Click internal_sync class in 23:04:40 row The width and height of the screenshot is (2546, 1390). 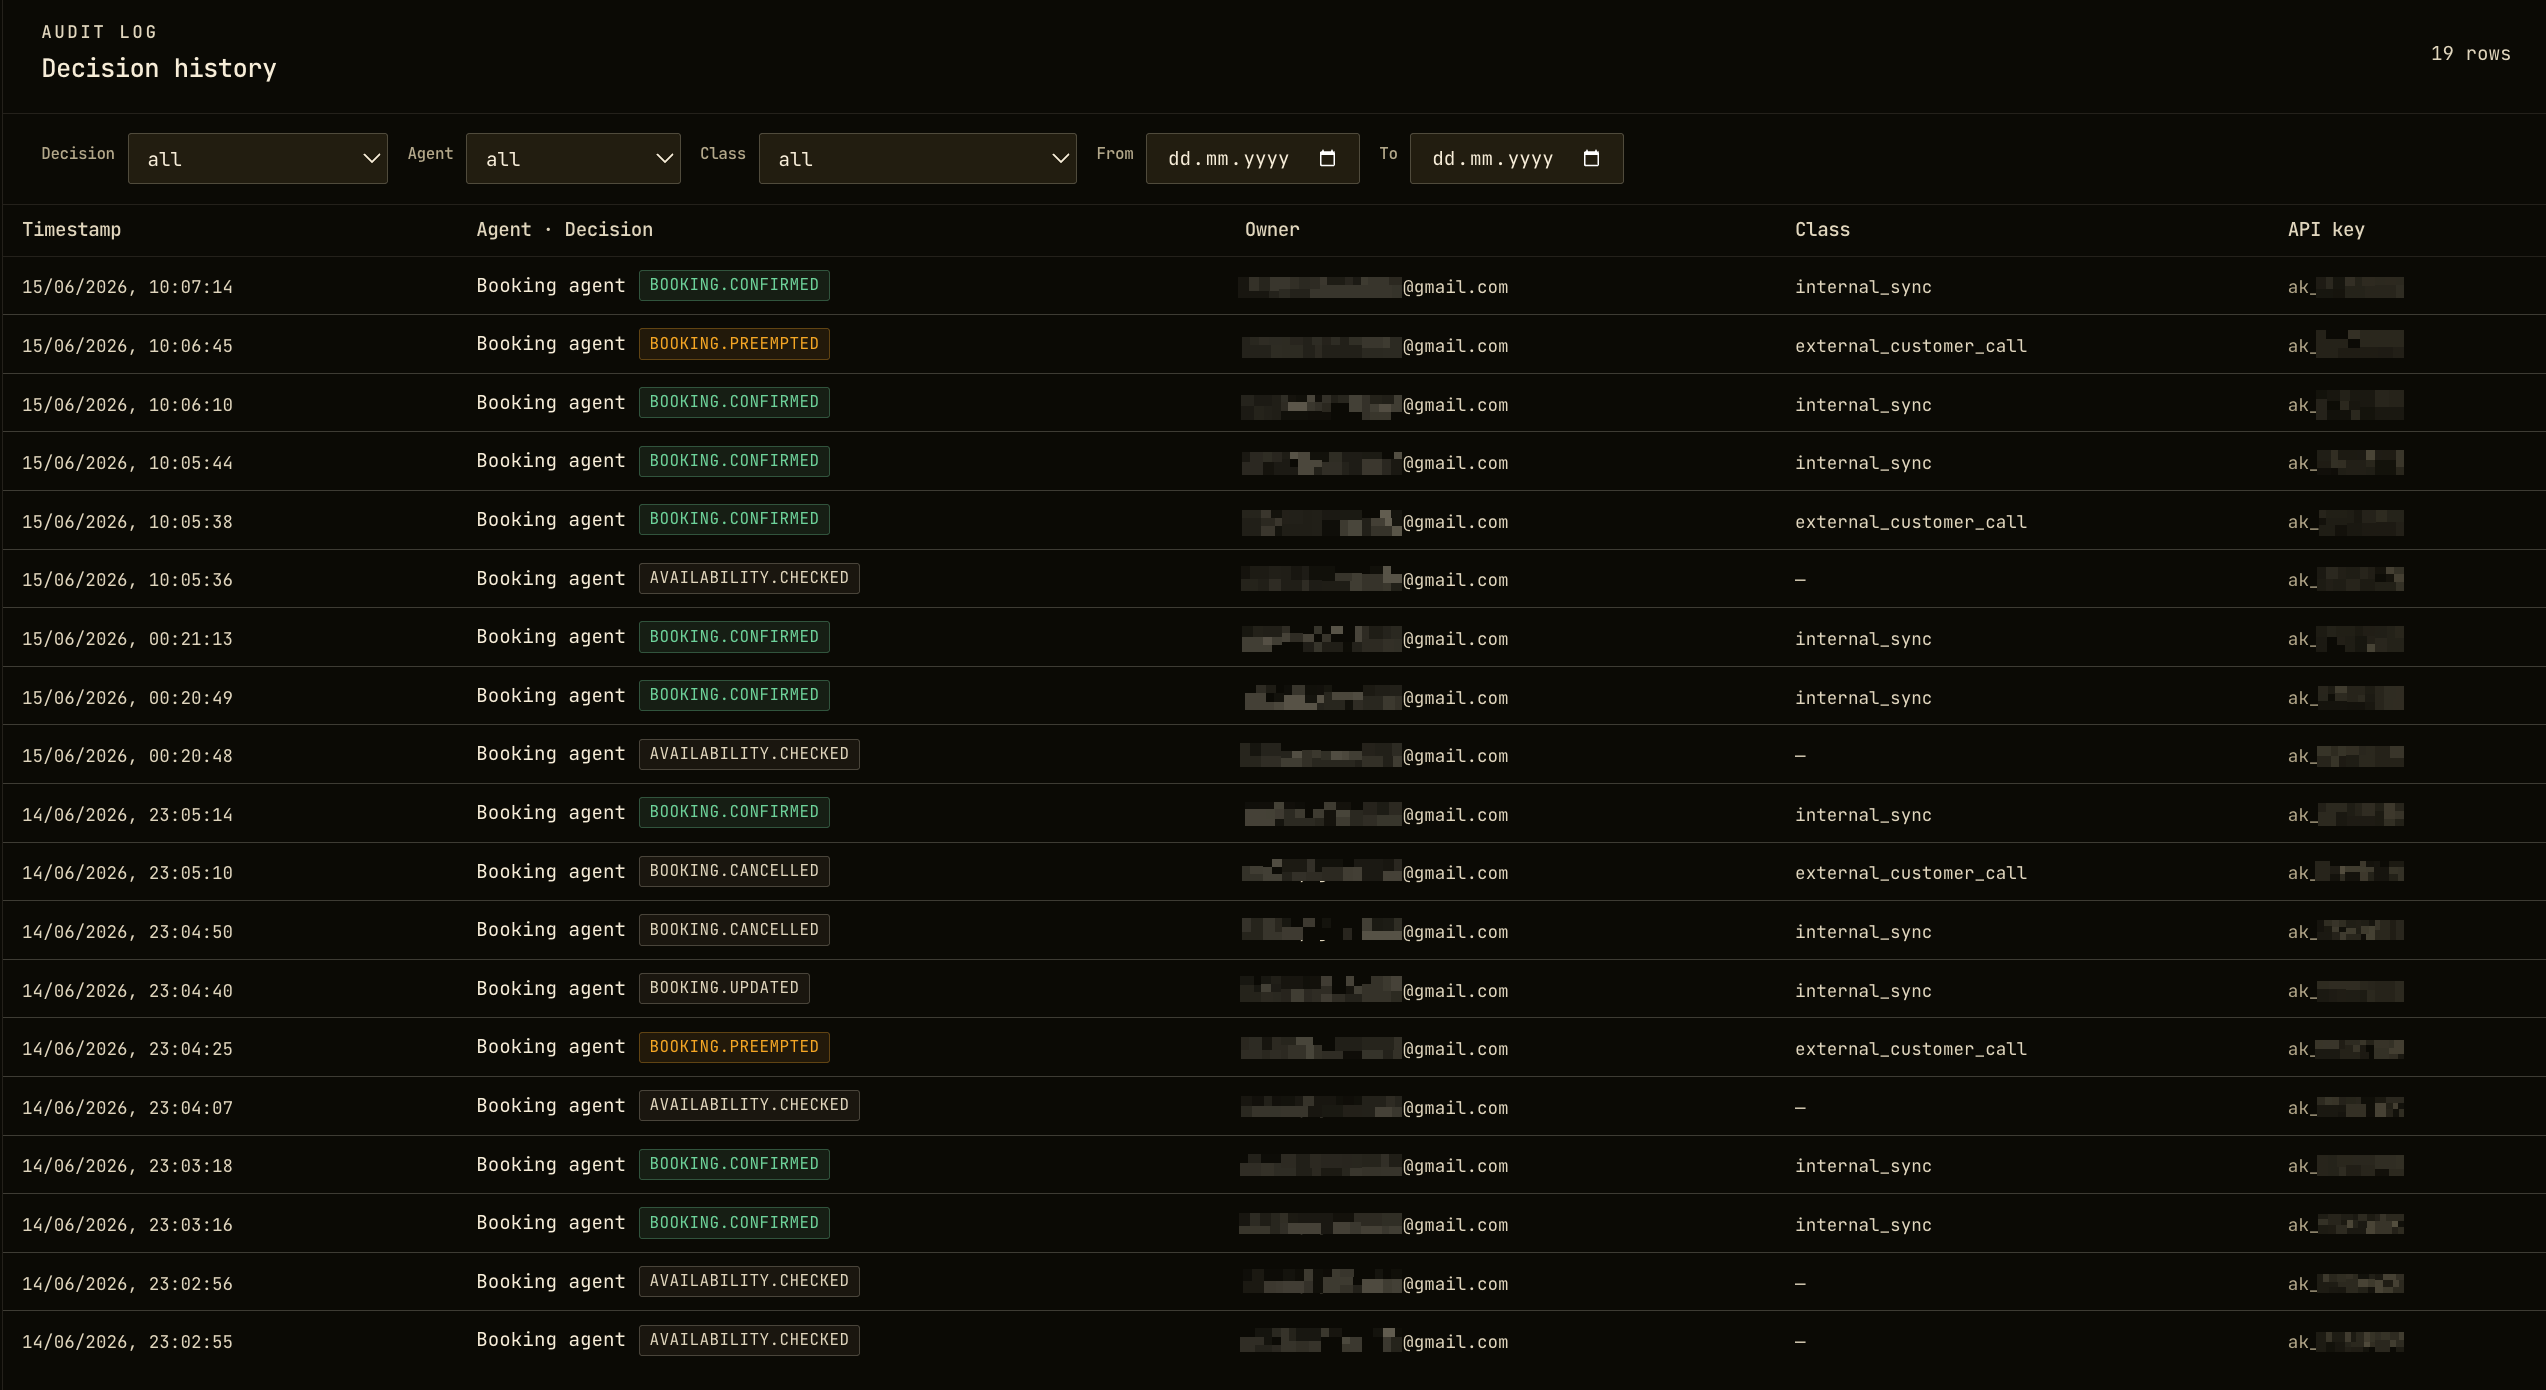[x=1863, y=991]
